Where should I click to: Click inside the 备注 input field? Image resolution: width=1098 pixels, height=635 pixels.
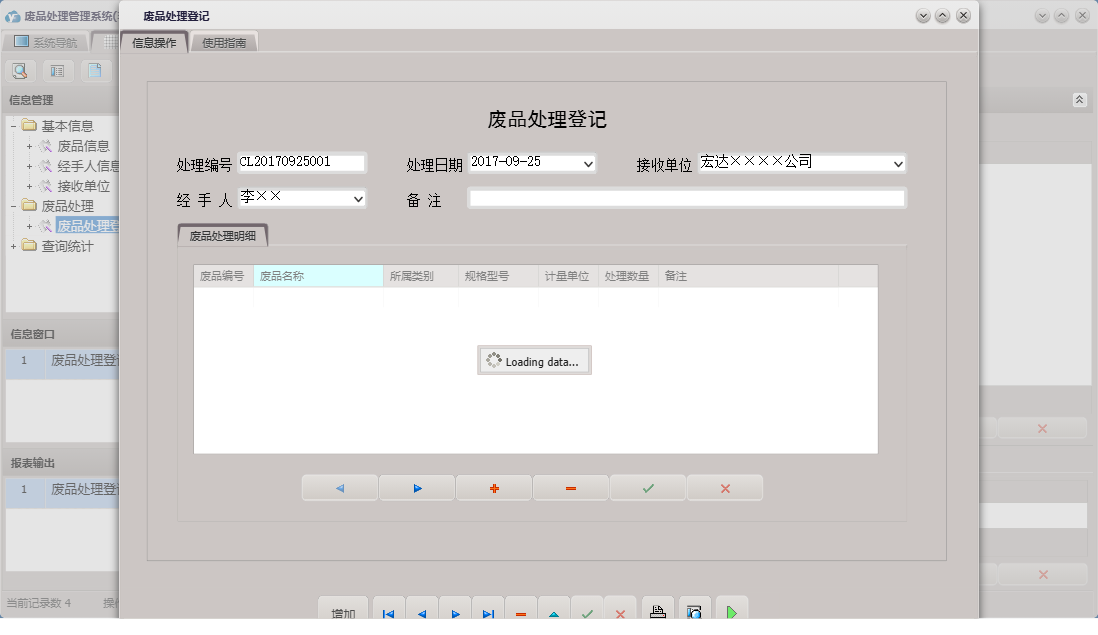686,199
